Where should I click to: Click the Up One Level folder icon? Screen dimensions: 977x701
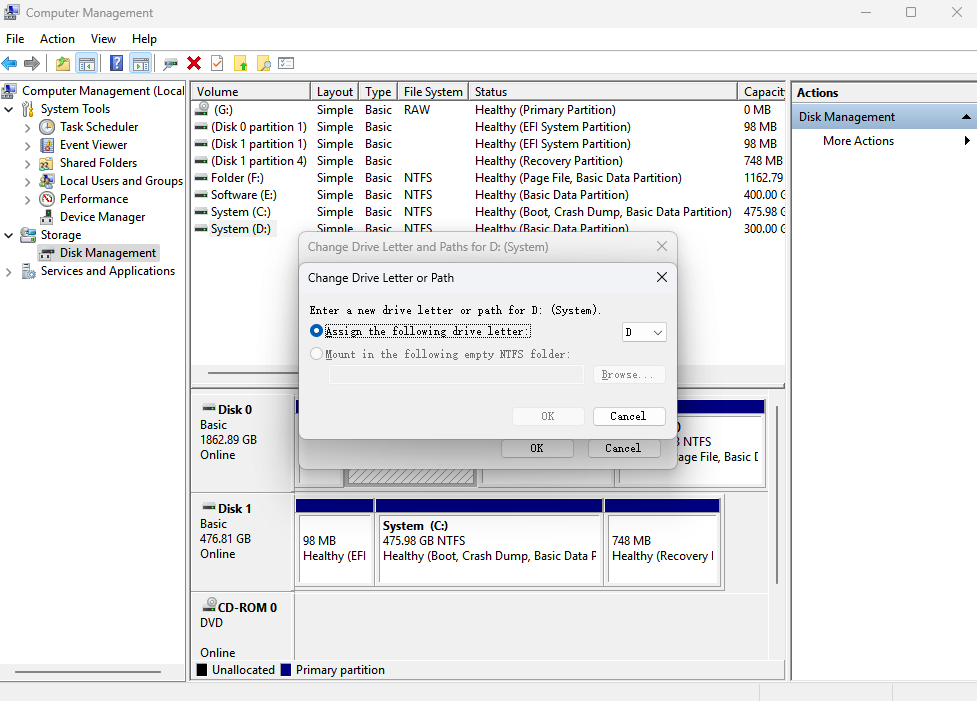coord(63,63)
